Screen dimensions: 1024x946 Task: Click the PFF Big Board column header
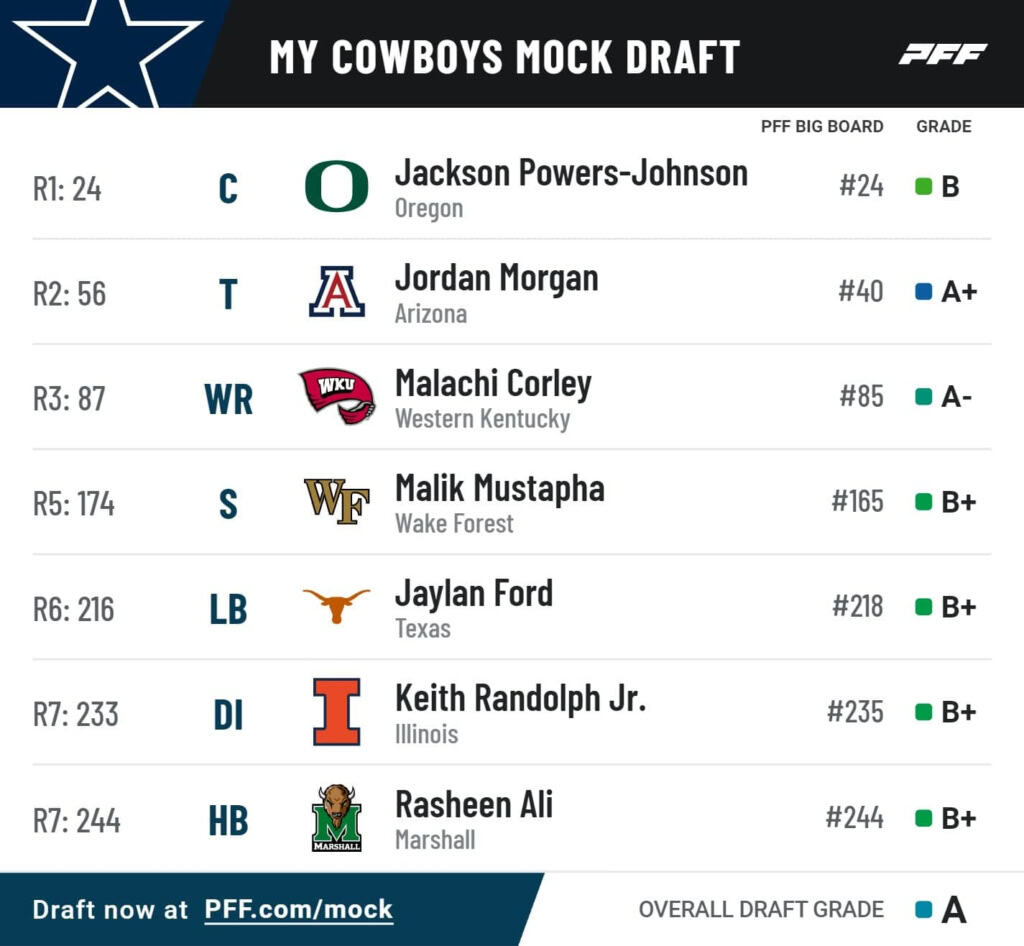822,127
